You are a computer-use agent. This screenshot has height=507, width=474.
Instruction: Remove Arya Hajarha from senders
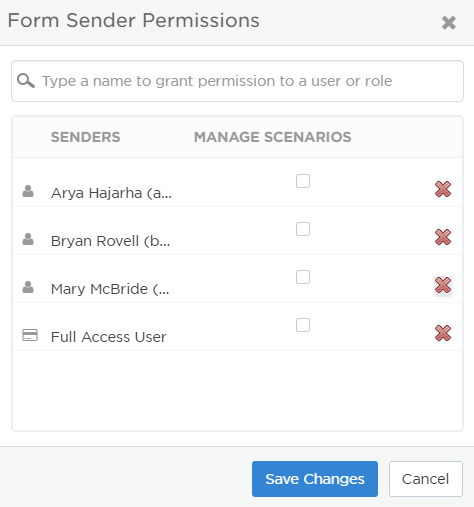(443, 189)
